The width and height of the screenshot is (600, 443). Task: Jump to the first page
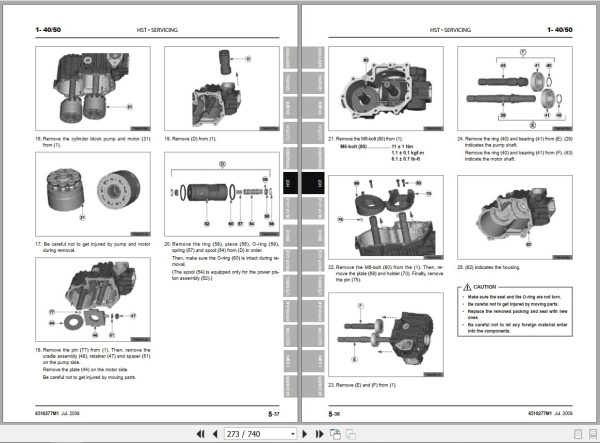pyautogui.click(x=200, y=434)
